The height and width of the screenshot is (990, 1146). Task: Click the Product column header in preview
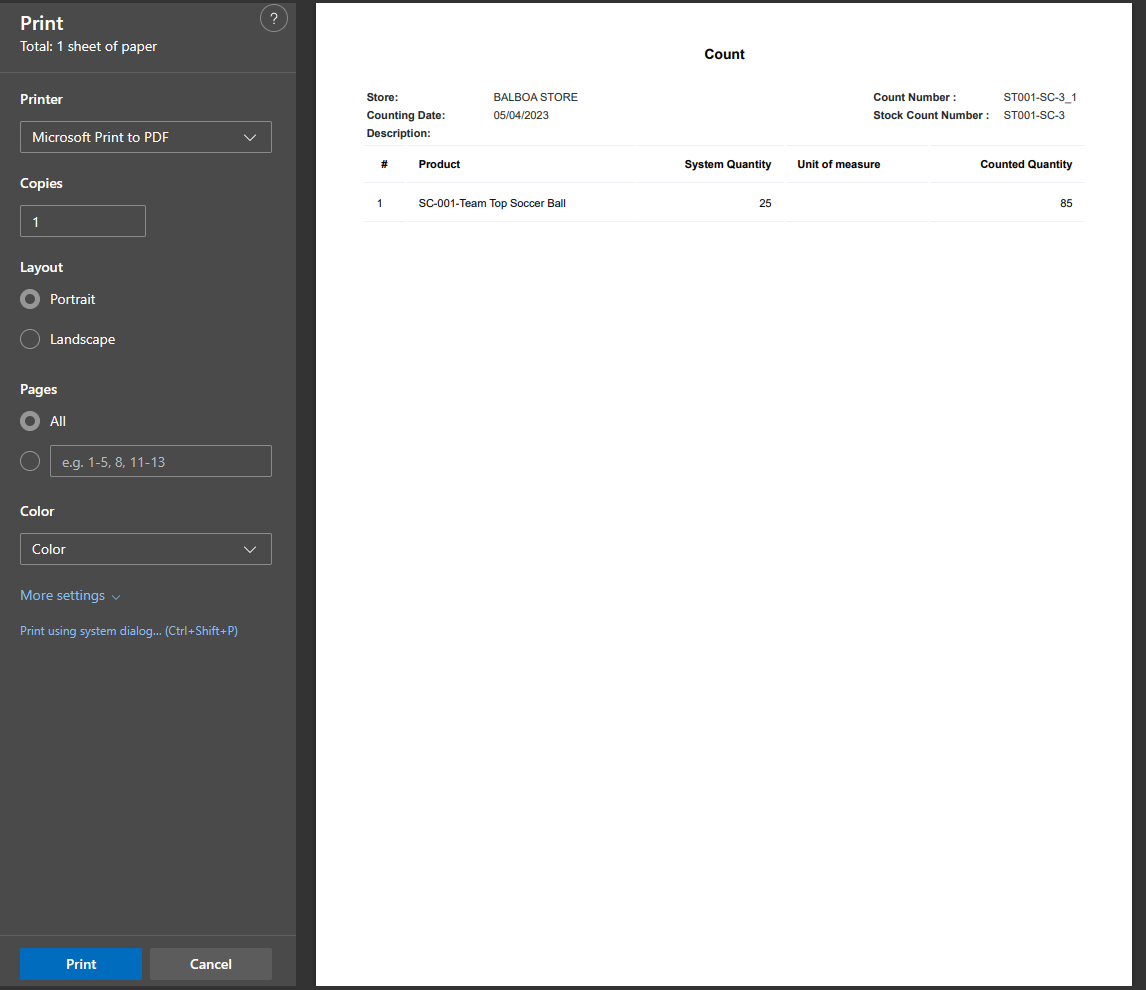tap(439, 164)
